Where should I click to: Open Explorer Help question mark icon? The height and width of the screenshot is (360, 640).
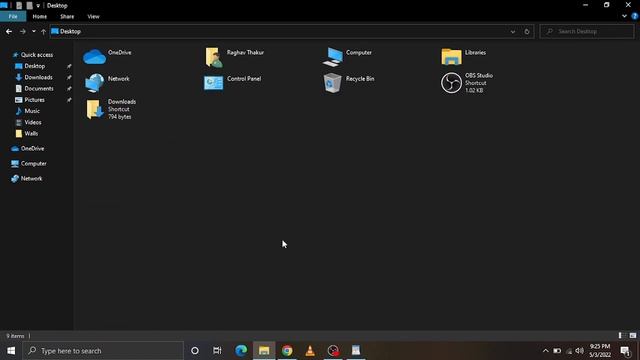pos(634,16)
